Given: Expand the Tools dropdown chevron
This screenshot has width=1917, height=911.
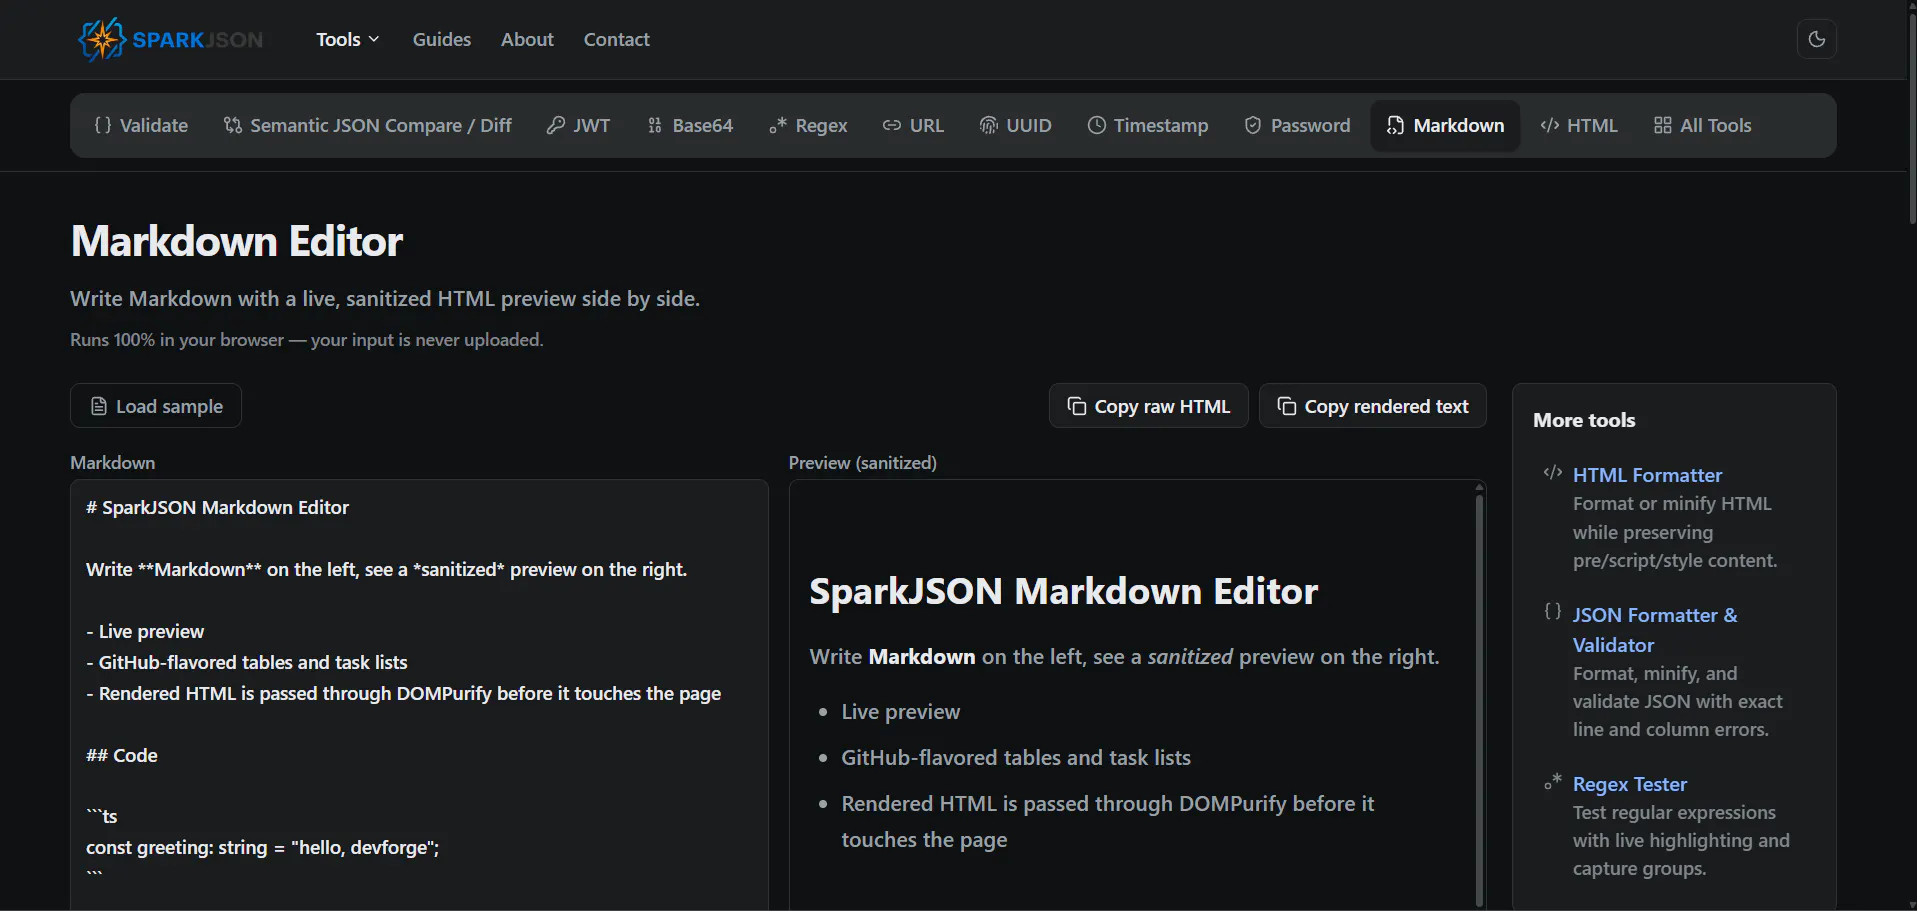Looking at the screenshot, I should click(x=374, y=39).
